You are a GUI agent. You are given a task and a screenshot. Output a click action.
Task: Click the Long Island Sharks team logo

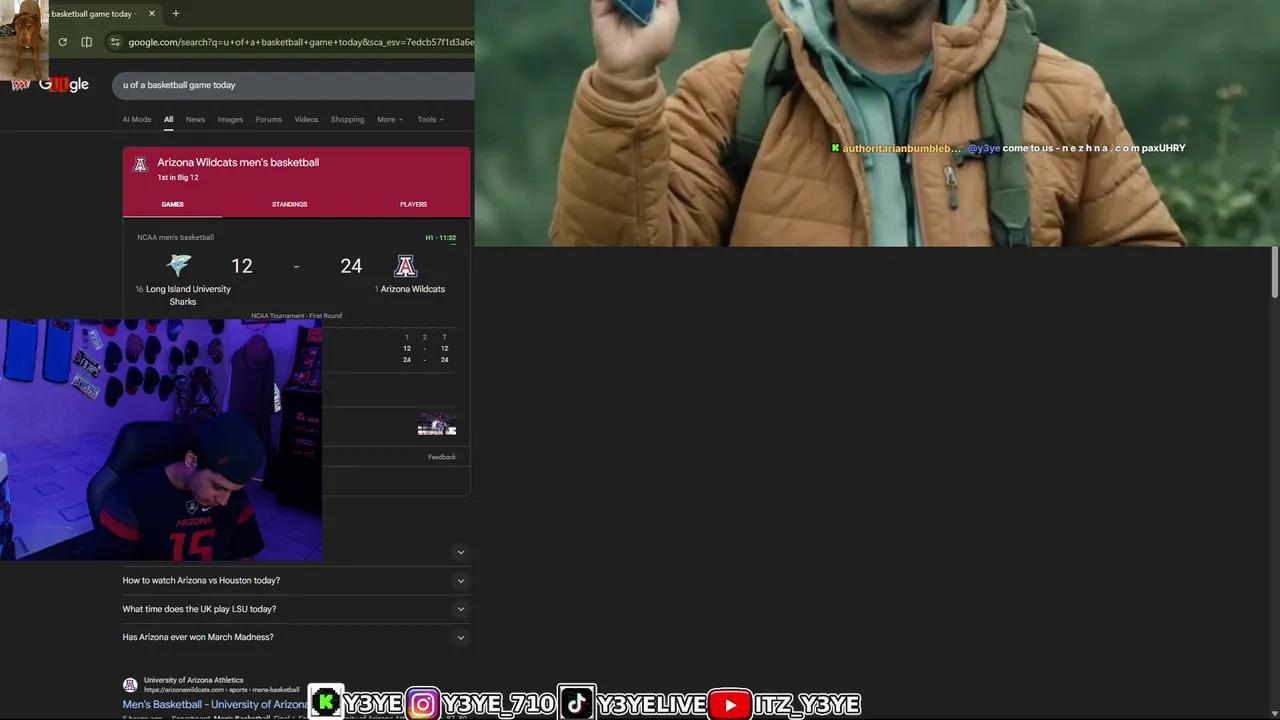tap(179, 265)
